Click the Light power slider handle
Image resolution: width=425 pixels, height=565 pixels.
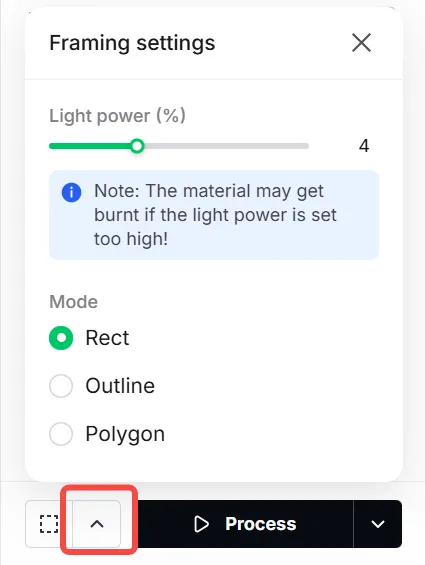point(137,146)
